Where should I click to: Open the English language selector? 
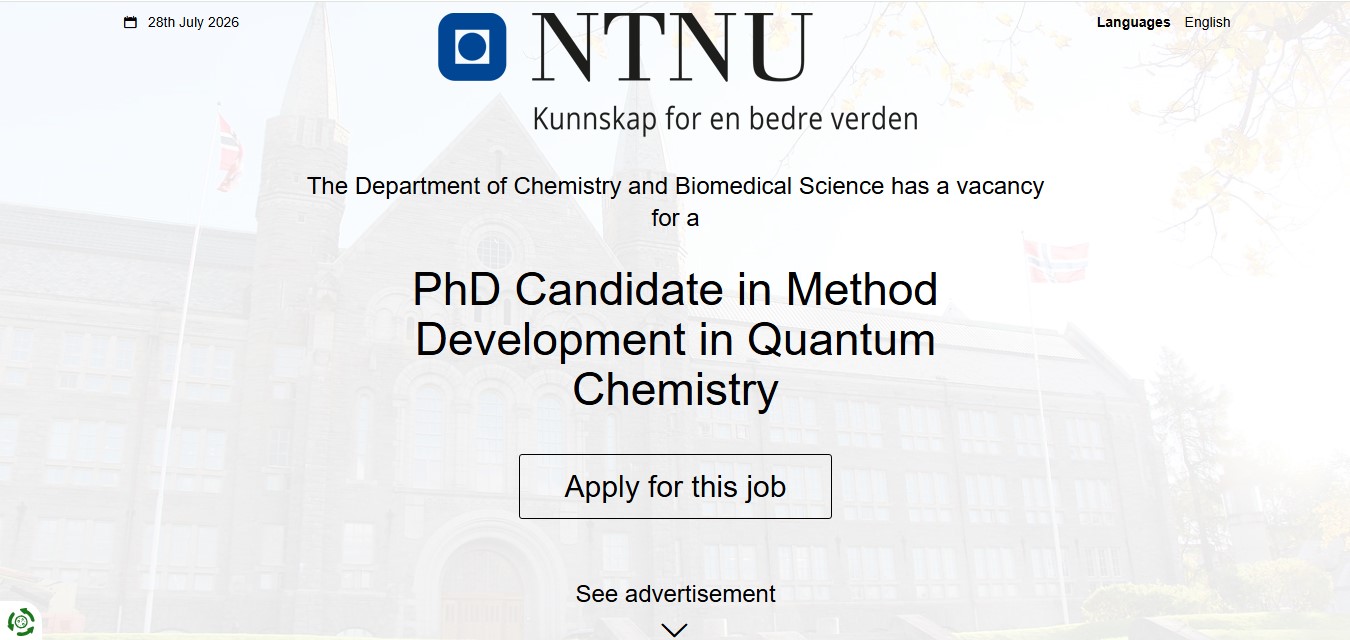coord(1207,22)
